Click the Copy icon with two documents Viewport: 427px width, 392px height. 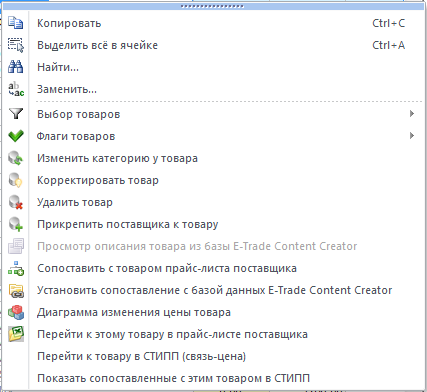click(x=16, y=23)
